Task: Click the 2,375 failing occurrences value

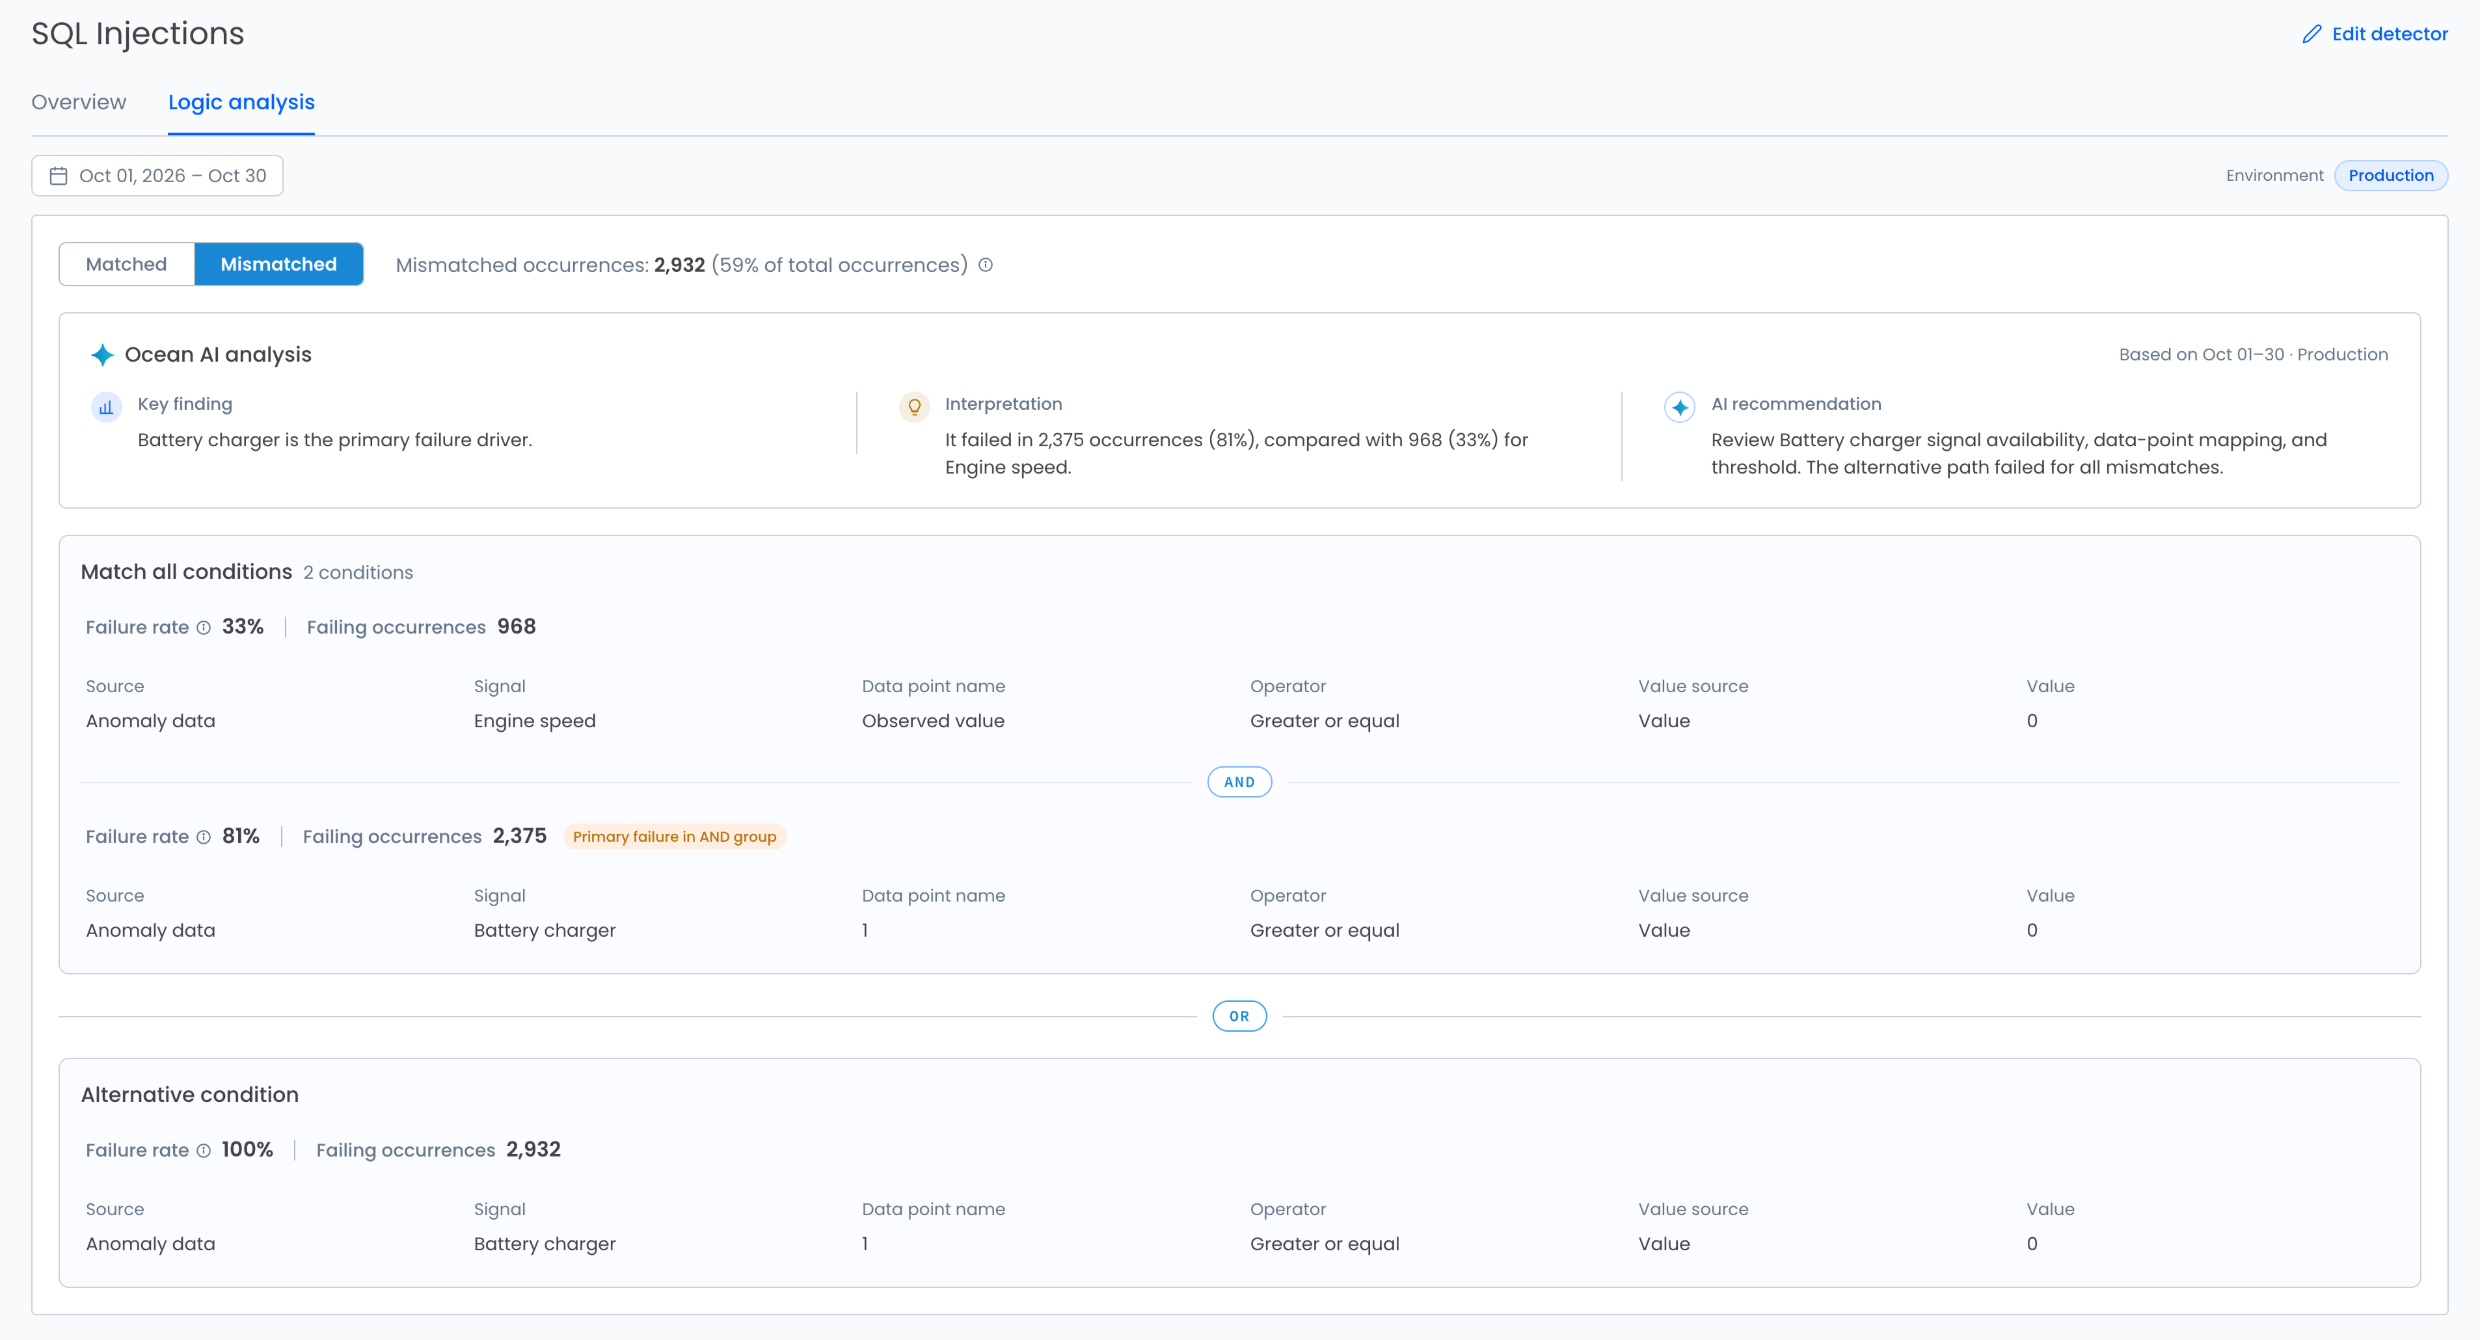Action: coord(520,836)
